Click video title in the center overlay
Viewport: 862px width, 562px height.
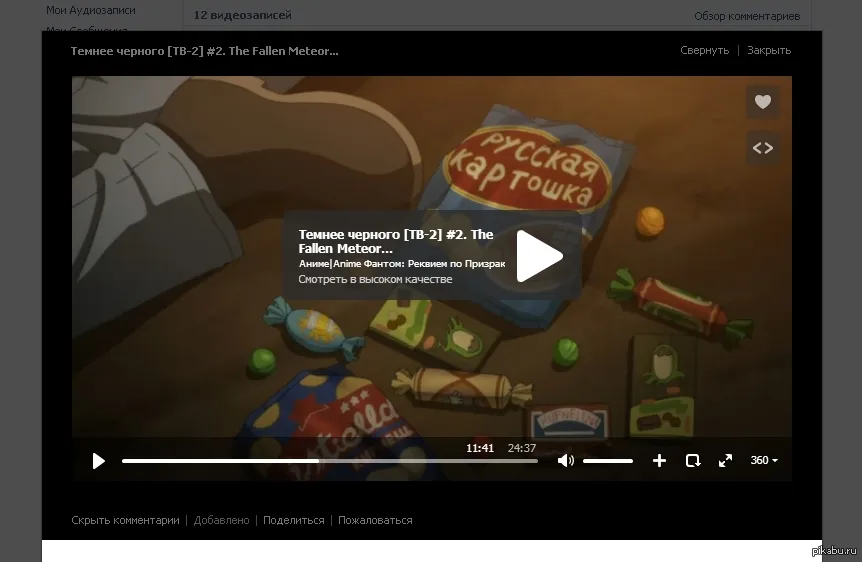[x=396, y=241]
